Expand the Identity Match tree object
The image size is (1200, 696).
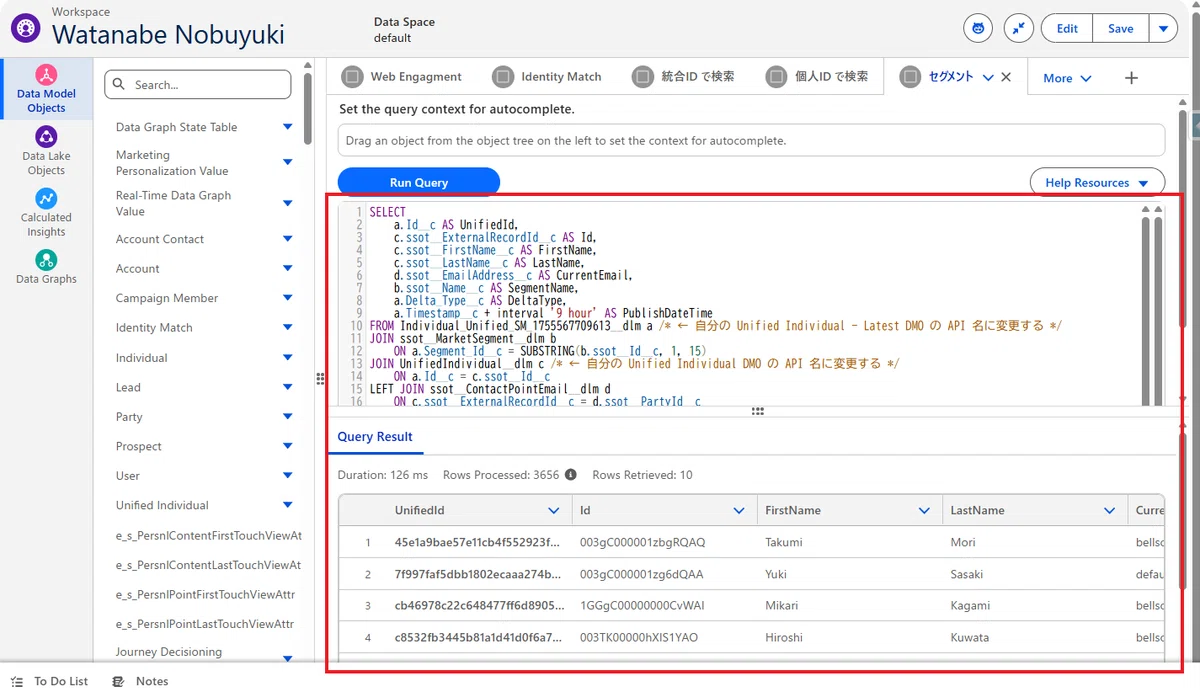pos(288,327)
